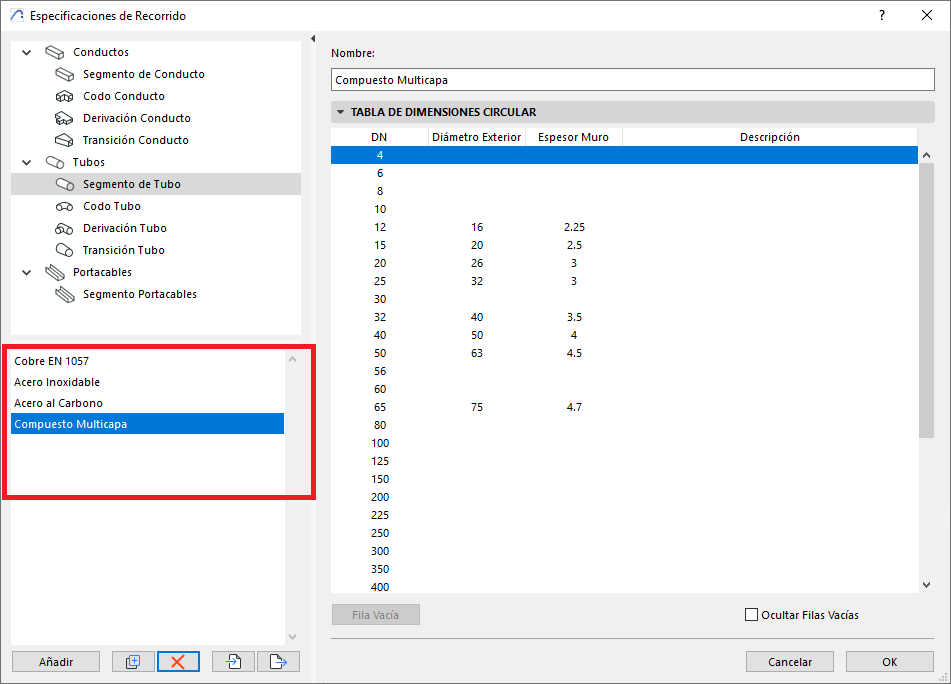Delete the selected specification with red X
The width and height of the screenshot is (951, 684).
click(x=178, y=662)
